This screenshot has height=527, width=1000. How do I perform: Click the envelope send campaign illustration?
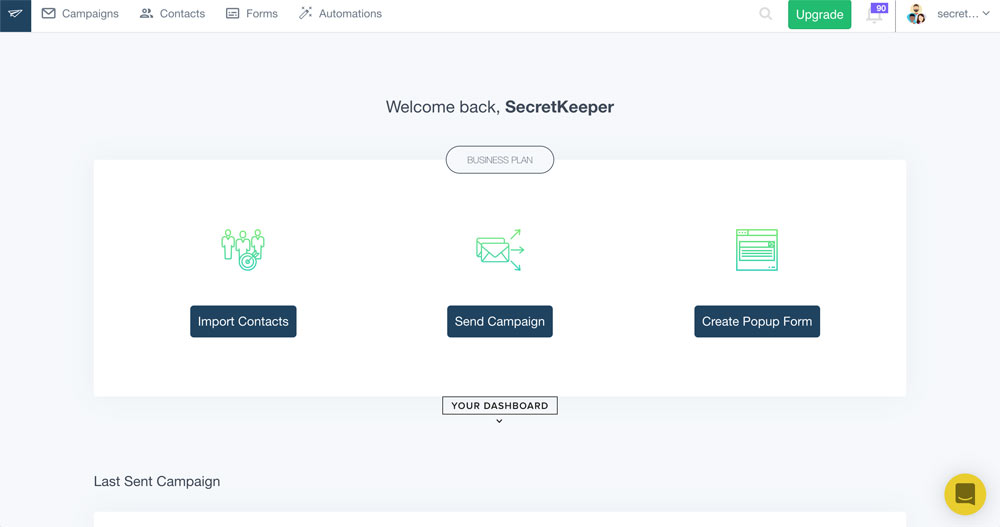499,250
